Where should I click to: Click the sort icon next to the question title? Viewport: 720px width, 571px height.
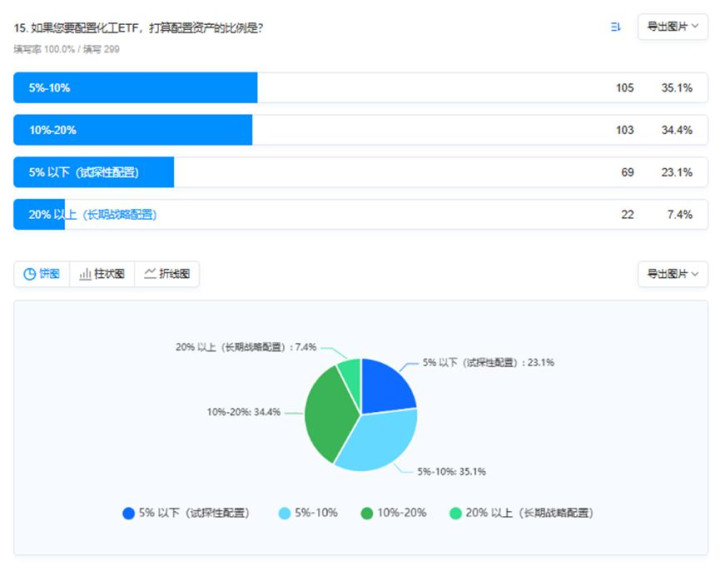615,27
